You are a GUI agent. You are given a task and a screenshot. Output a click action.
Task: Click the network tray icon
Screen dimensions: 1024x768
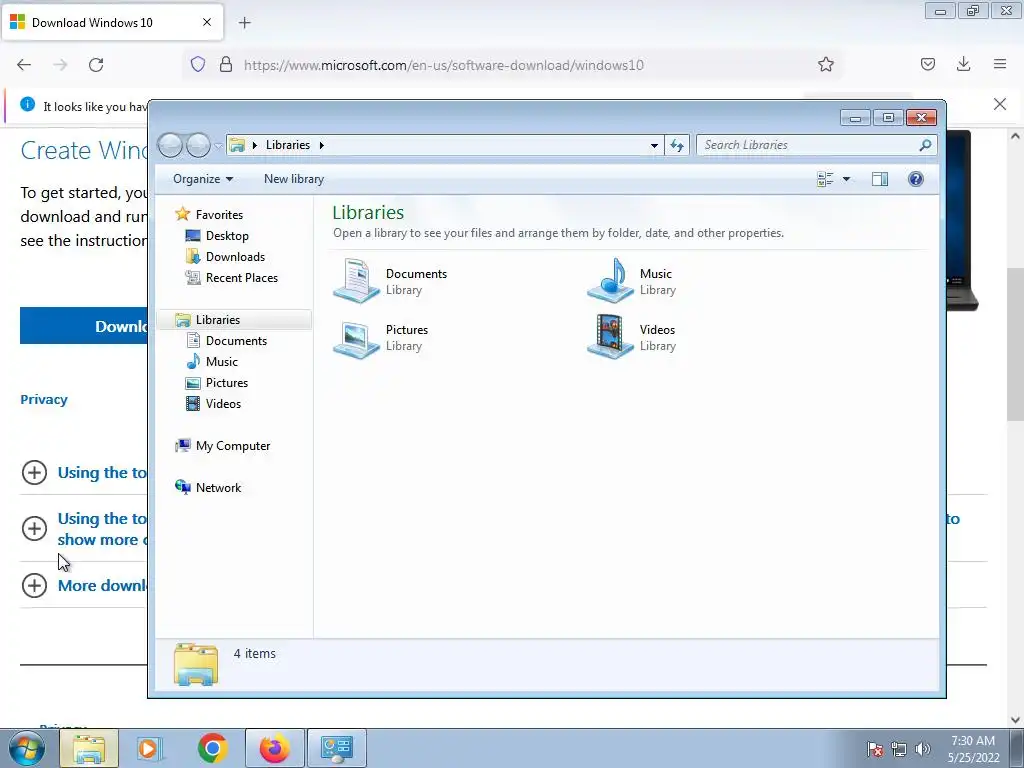(899, 749)
